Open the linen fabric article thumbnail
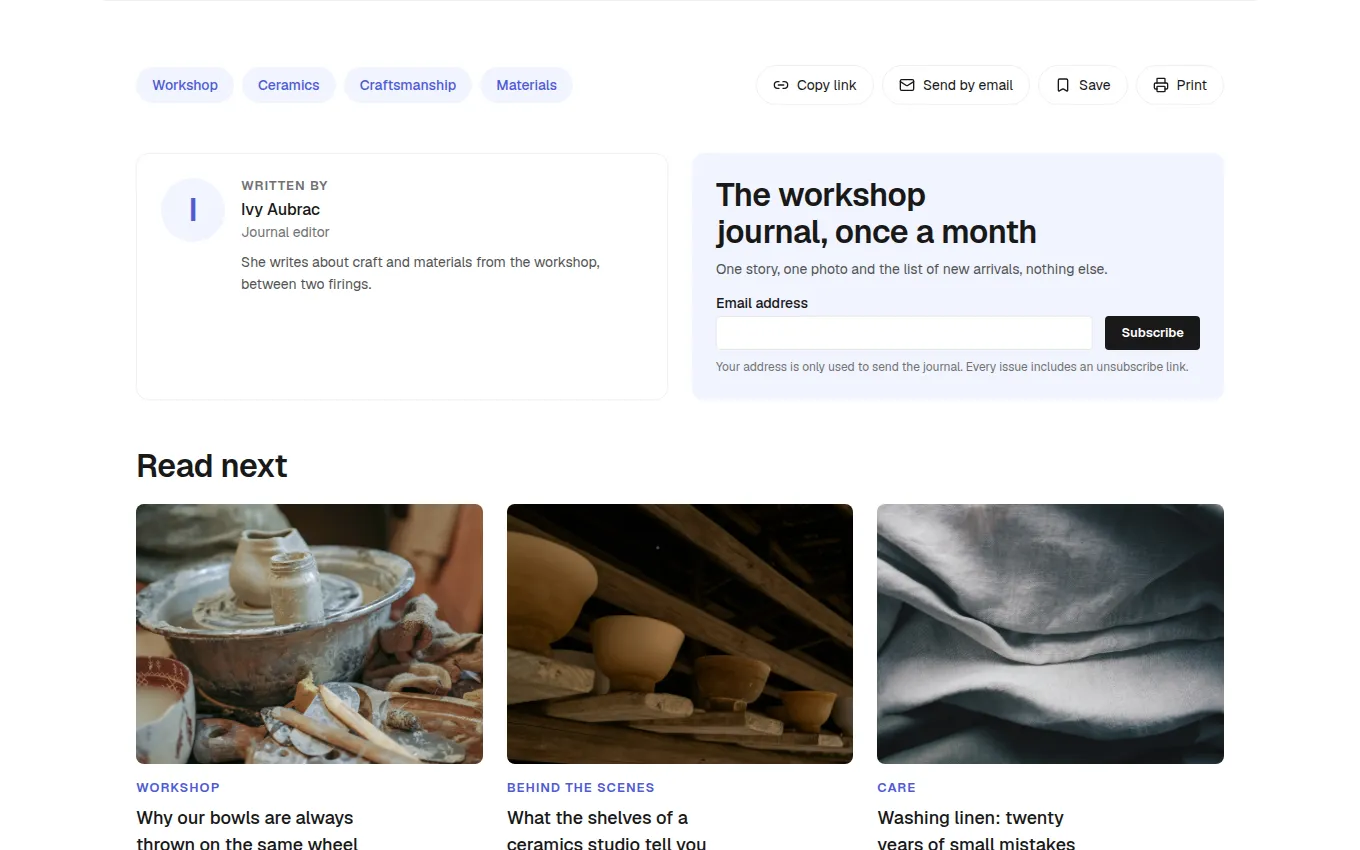1360x850 pixels. (x=1050, y=634)
